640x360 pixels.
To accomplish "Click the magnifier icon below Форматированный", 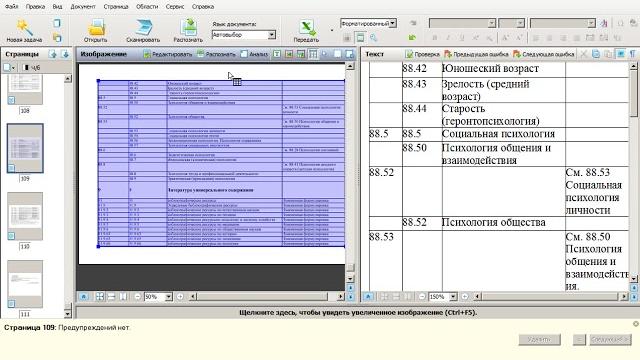I will pos(373,38).
